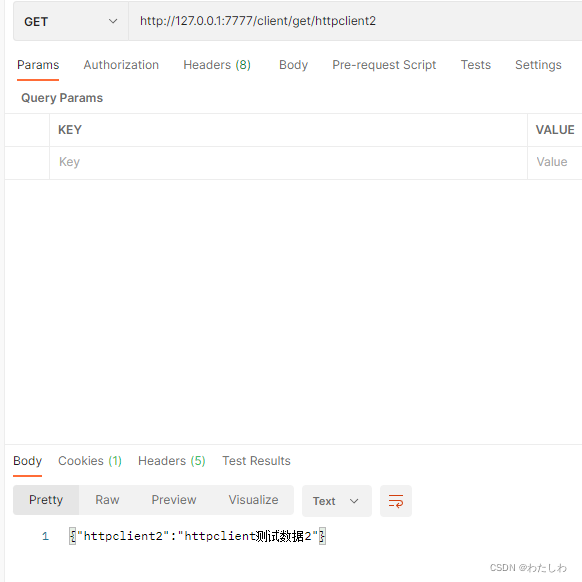Open the GET method dropdown
This screenshot has width=582, height=582.
(x=71, y=22)
